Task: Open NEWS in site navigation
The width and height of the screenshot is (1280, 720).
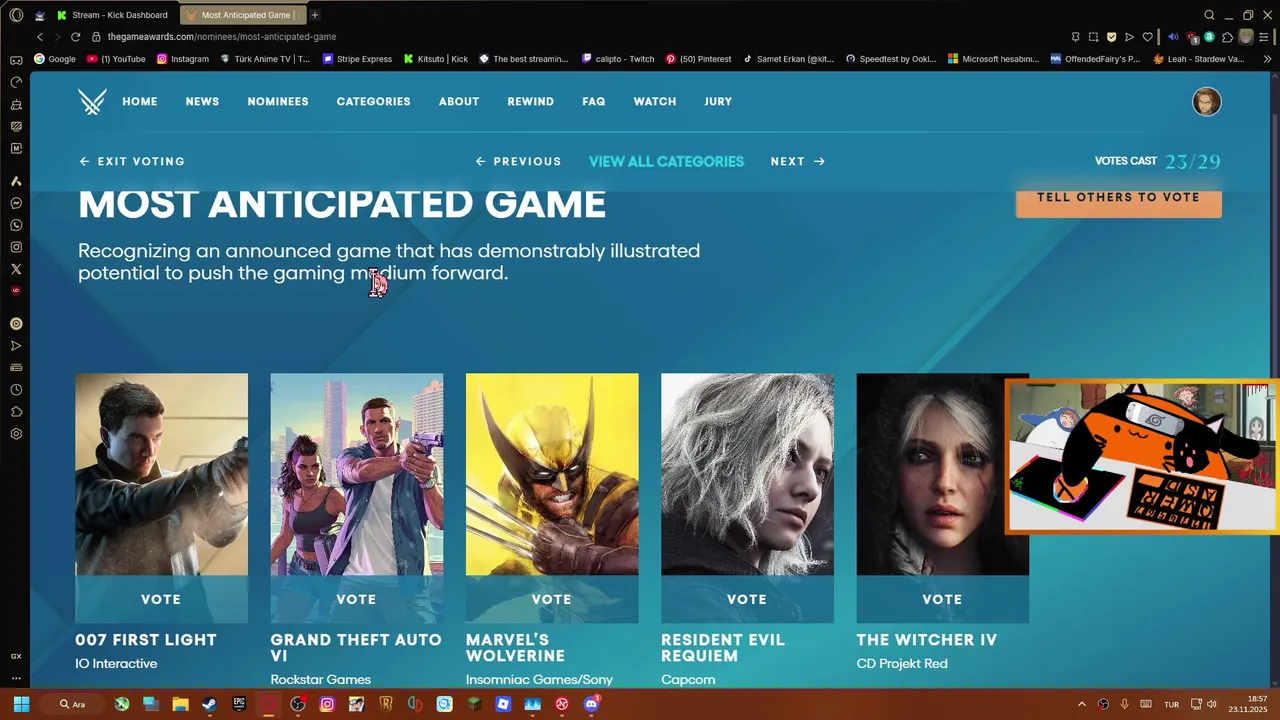Action: click(x=202, y=102)
